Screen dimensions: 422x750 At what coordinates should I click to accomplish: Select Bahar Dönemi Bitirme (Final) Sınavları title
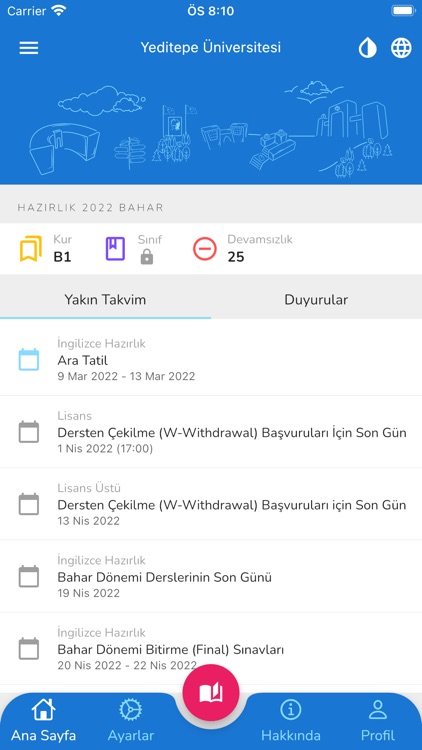(x=171, y=650)
